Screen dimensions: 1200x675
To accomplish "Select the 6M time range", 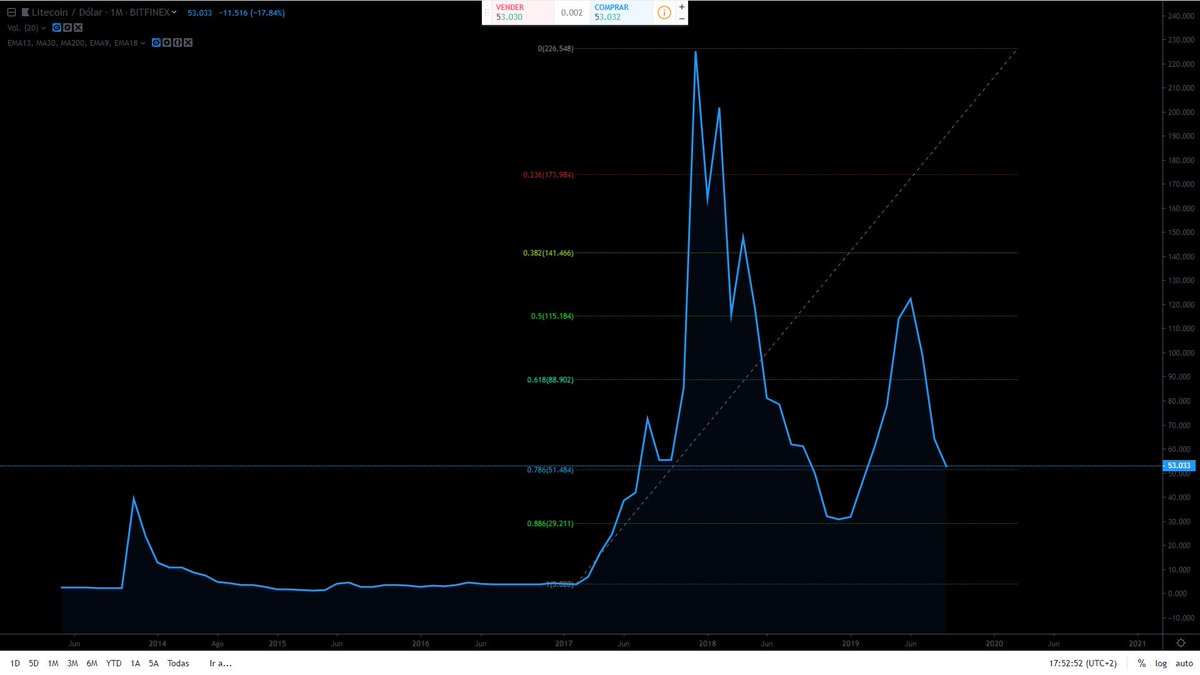I will [92, 663].
